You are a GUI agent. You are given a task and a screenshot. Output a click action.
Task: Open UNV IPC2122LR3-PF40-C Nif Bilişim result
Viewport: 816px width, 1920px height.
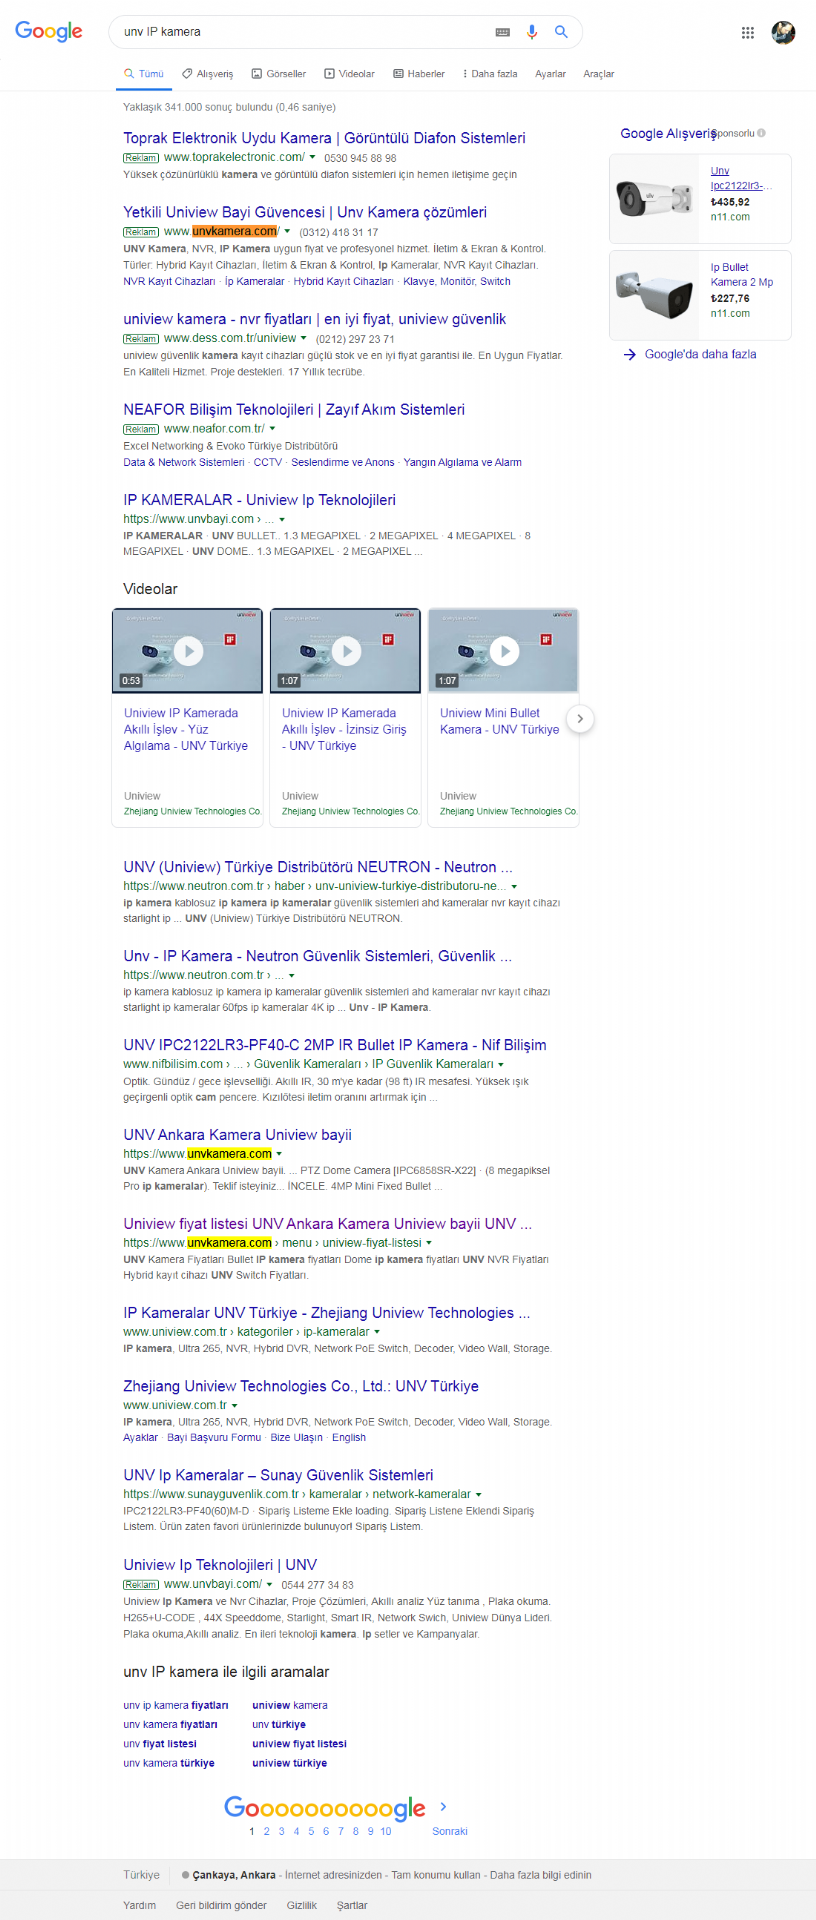335,1045
